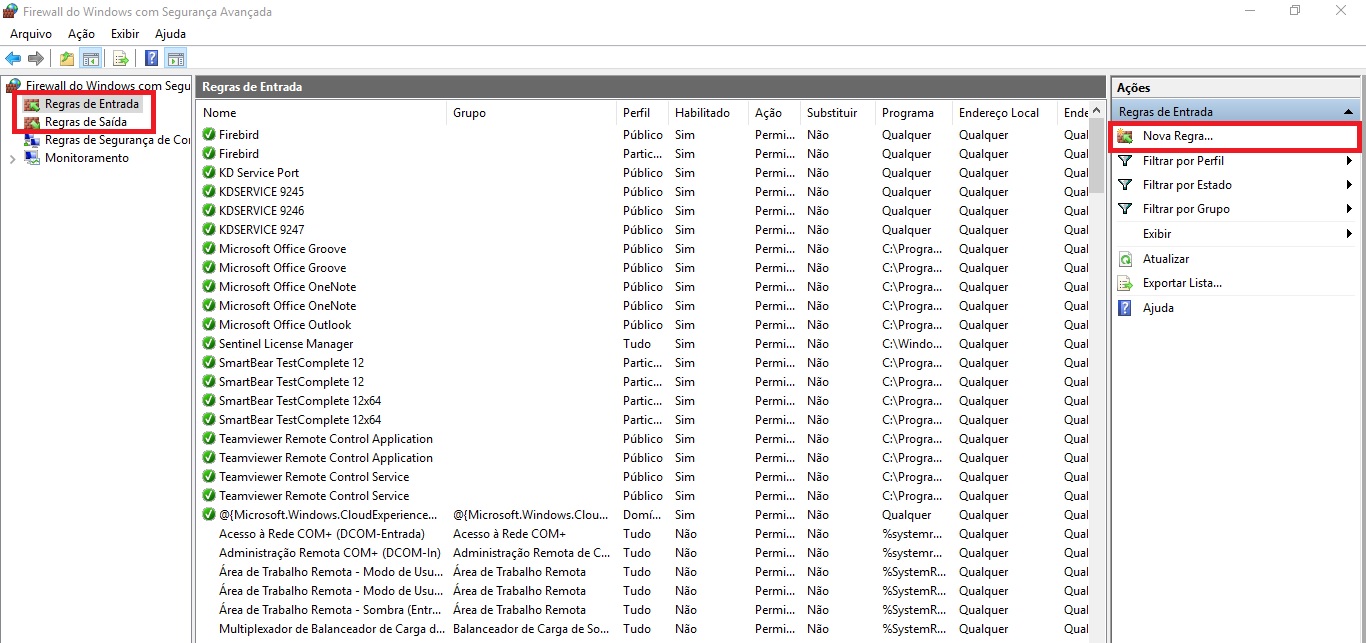The height and width of the screenshot is (643, 1366).
Task: Select Regras de Segurança de Conexão in the tree
Action: coord(117,140)
